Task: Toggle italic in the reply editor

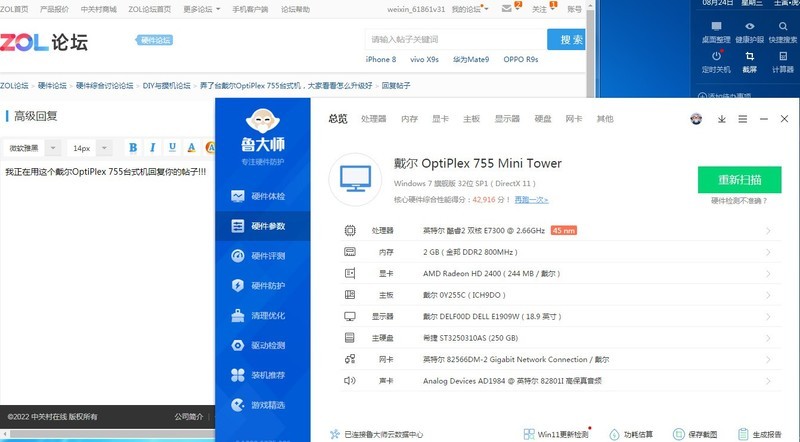Action: [153, 148]
